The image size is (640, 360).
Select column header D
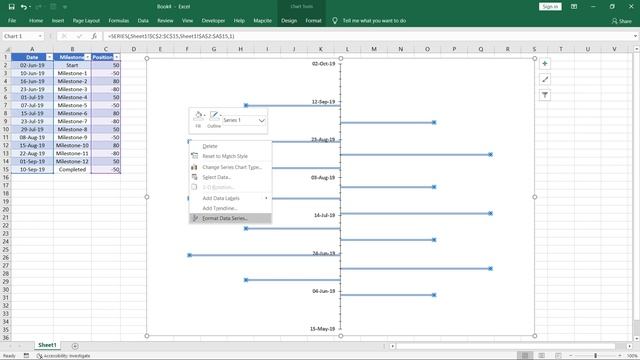click(x=133, y=49)
